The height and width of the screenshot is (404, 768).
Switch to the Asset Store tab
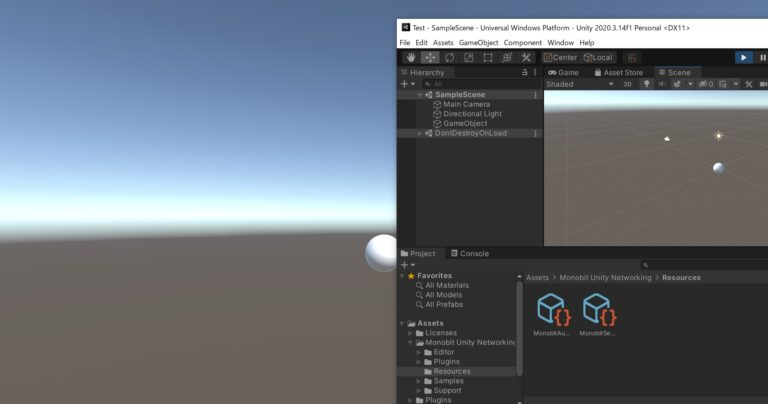coord(618,72)
